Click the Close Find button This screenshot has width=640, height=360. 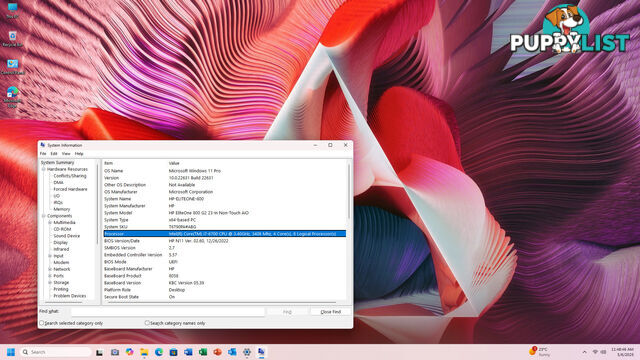point(331,312)
